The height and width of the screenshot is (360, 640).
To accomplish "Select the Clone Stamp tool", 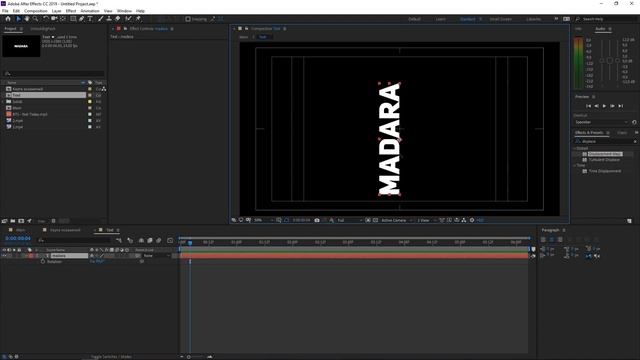I will (x=109, y=19).
